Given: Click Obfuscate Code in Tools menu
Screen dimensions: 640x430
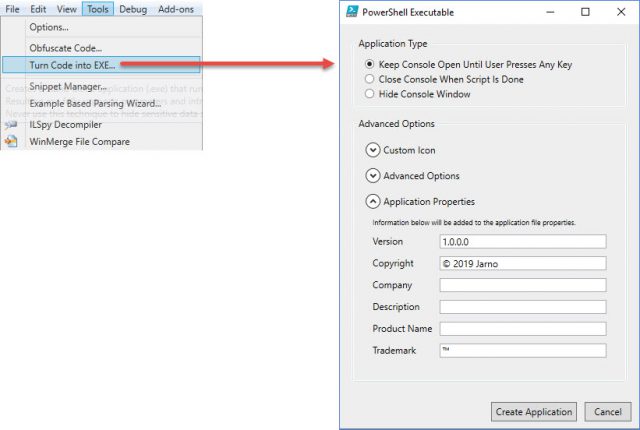Looking at the screenshot, I should coord(66,48).
